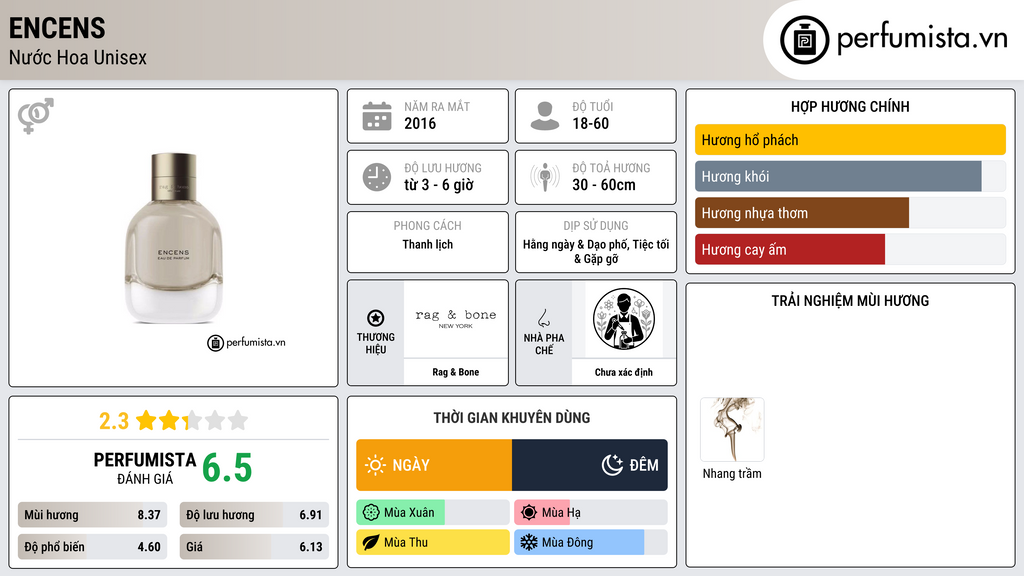
Task: Click the clock icon beside Độ lưu hương
Action: click(377, 177)
